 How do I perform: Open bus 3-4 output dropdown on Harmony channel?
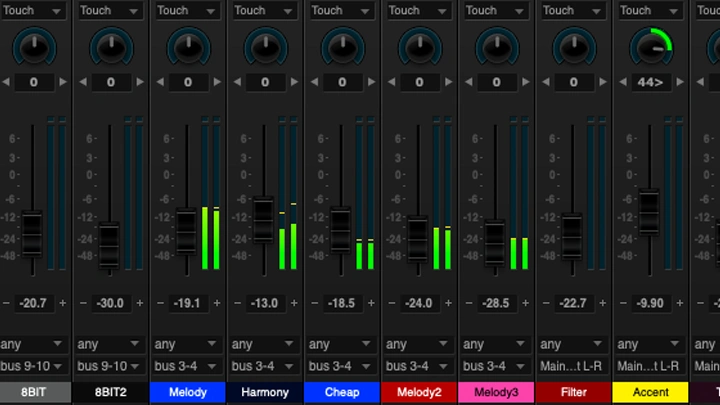tap(264, 366)
